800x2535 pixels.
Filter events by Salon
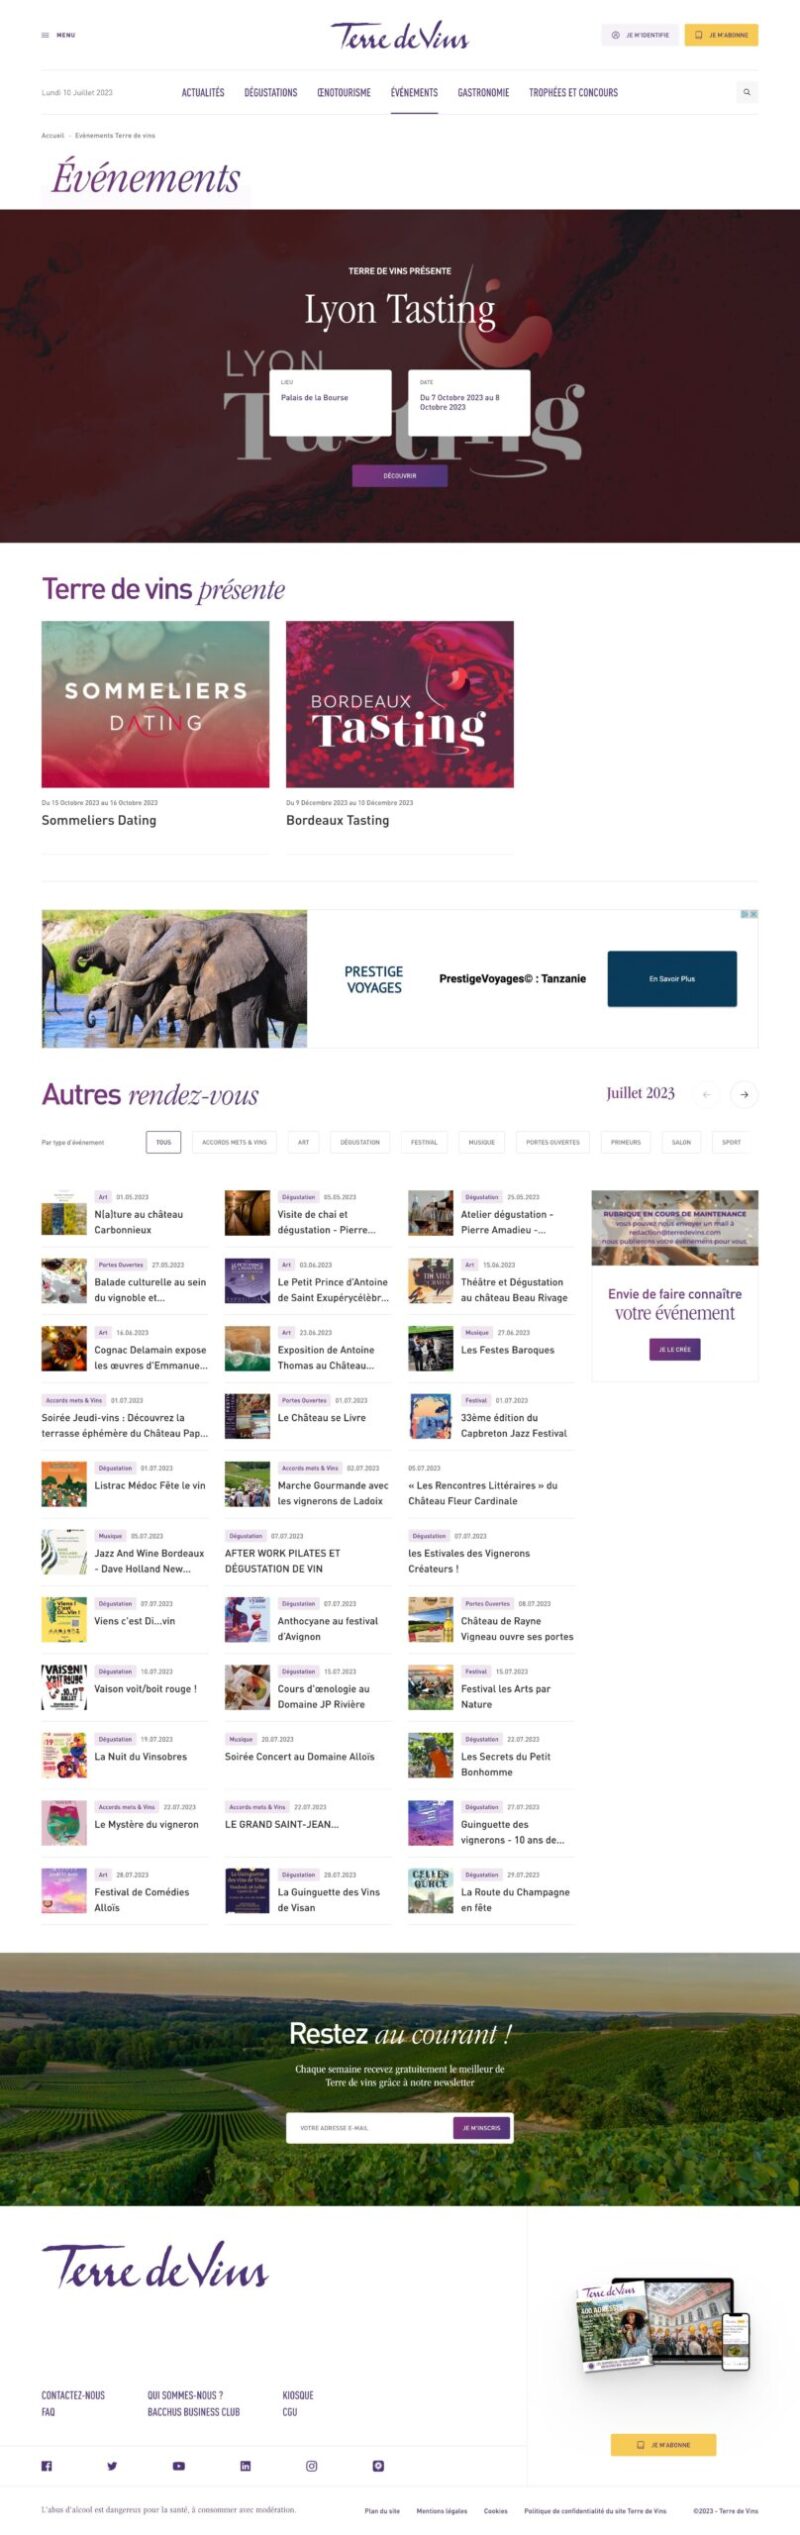point(681,1142)
